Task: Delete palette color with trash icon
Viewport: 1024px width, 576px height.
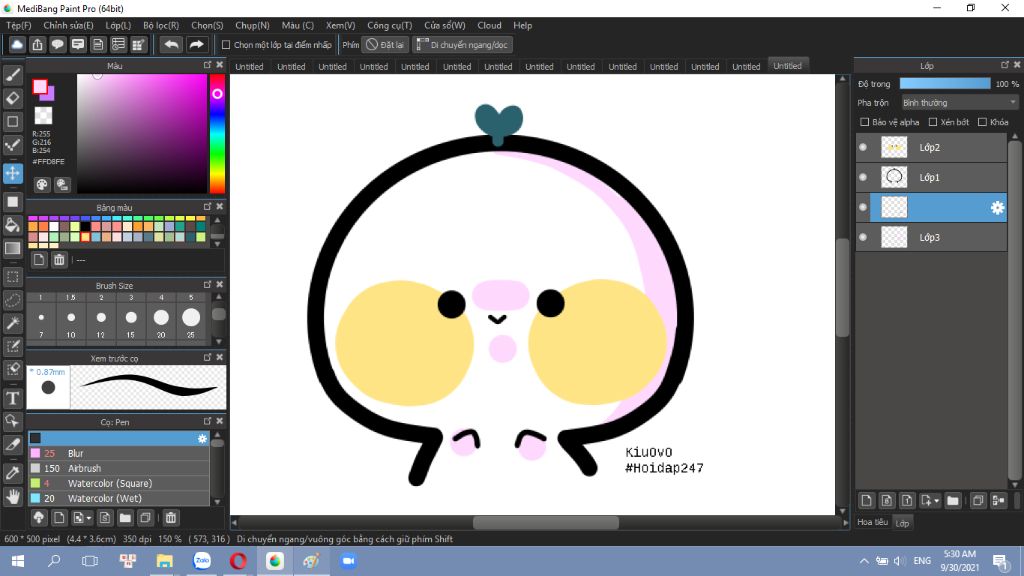Action: pyautogui.click(x=59, y=260)
